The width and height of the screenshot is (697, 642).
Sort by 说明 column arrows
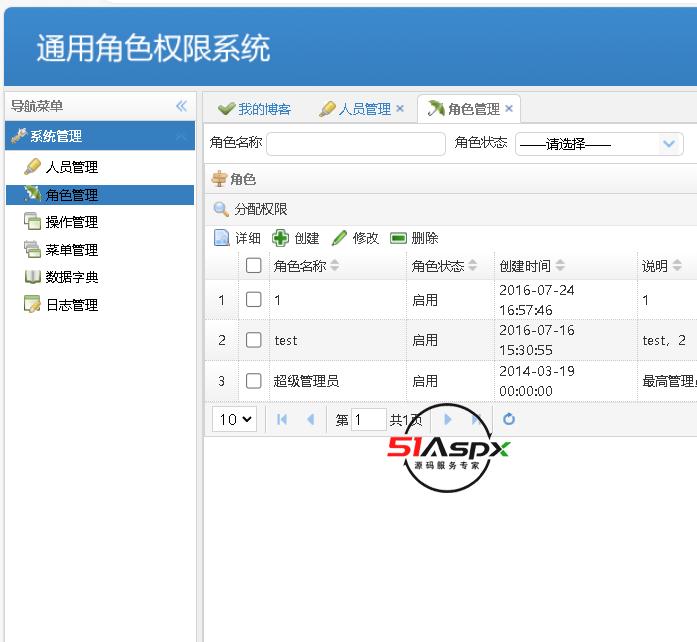[x=677, y=265]
